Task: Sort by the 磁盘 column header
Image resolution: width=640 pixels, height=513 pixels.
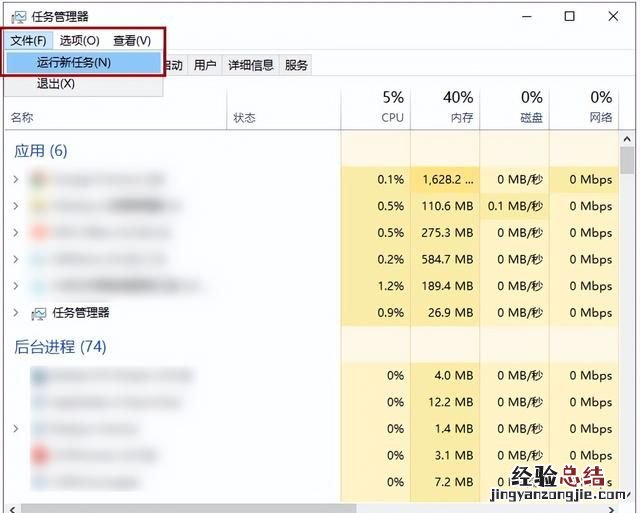Action: coord(531,107)
